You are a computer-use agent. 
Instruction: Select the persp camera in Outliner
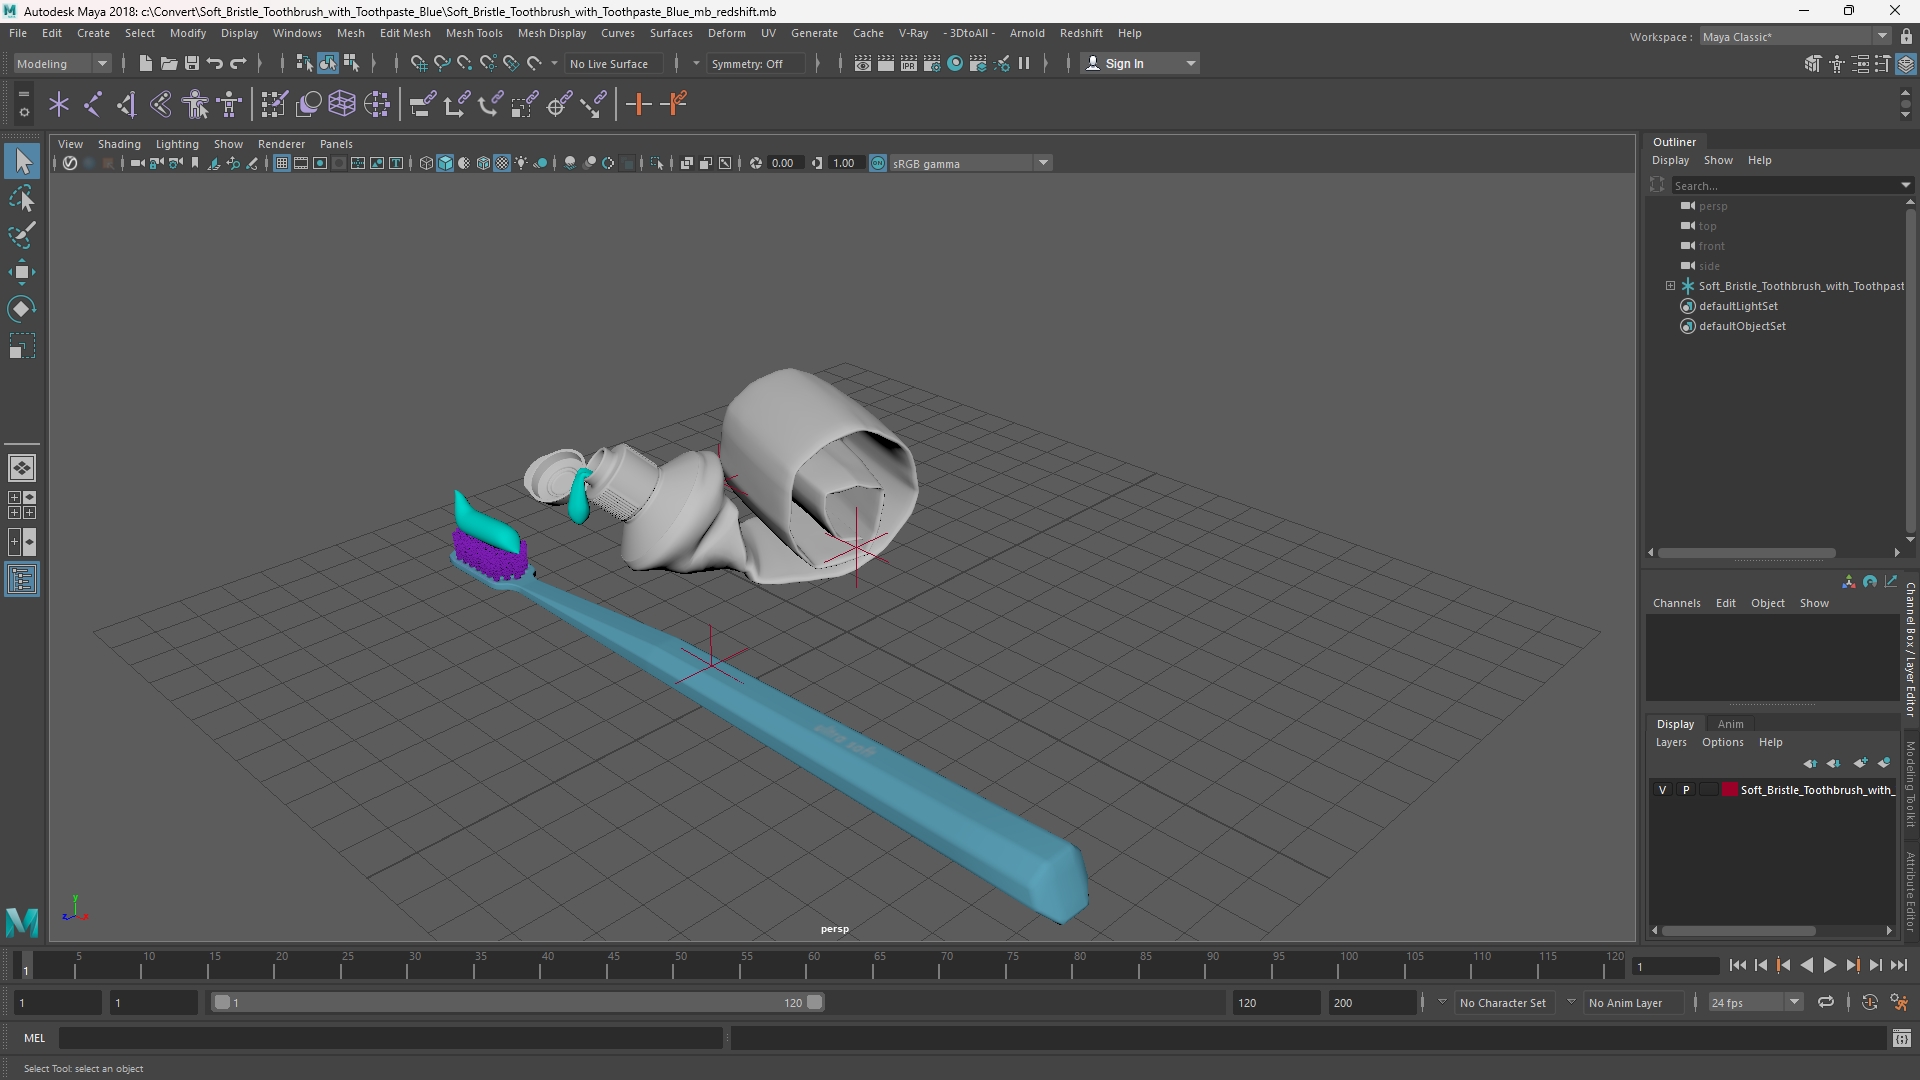coord(1712,206)
